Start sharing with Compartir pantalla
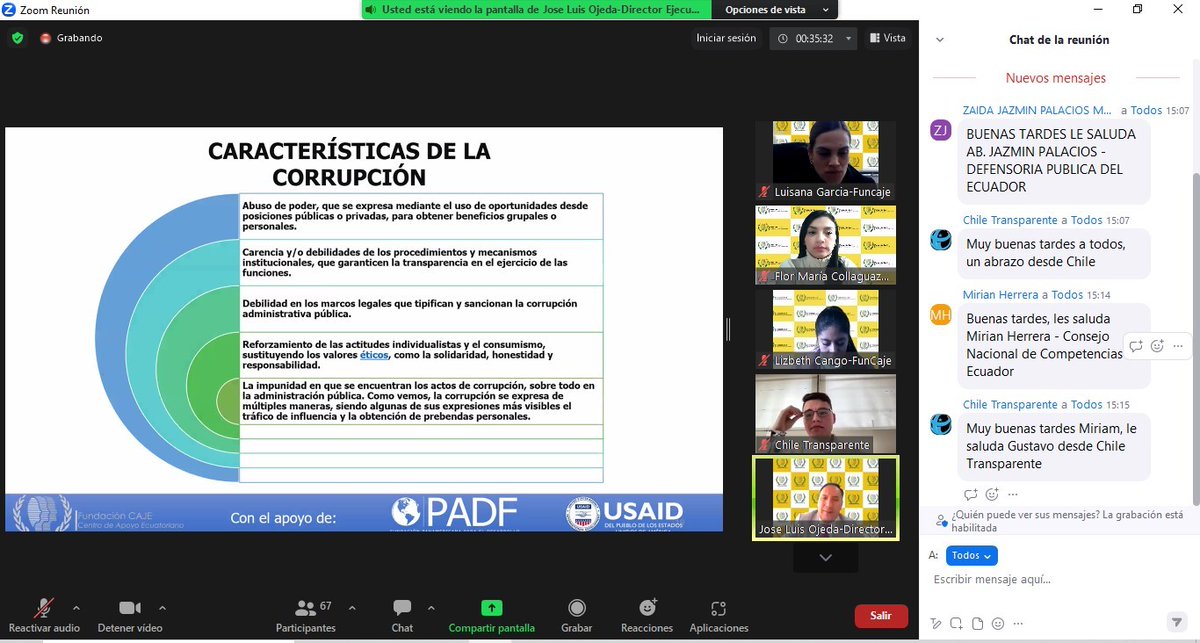This screenshot has width=1200, height=643. click(x=491, y=614)
